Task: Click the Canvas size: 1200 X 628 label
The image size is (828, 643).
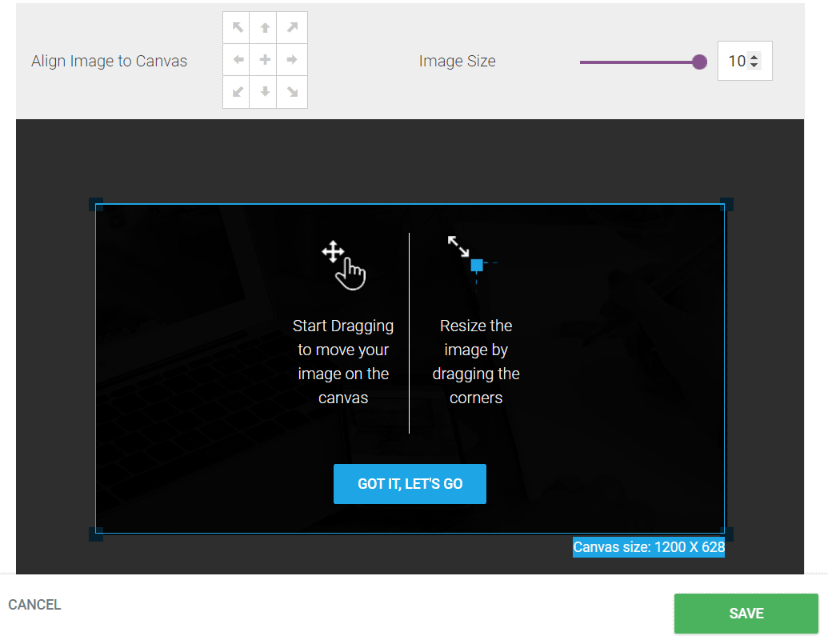Action: click(649, 547)
